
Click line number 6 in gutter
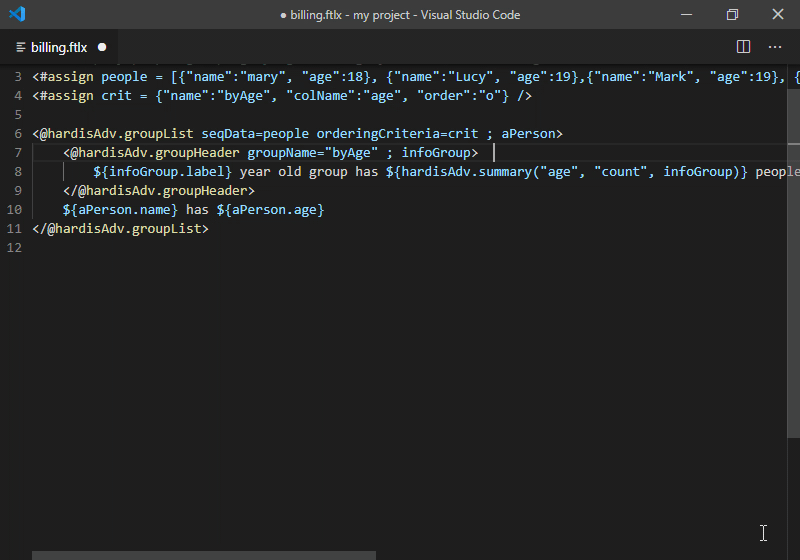[x=18, y=134]
